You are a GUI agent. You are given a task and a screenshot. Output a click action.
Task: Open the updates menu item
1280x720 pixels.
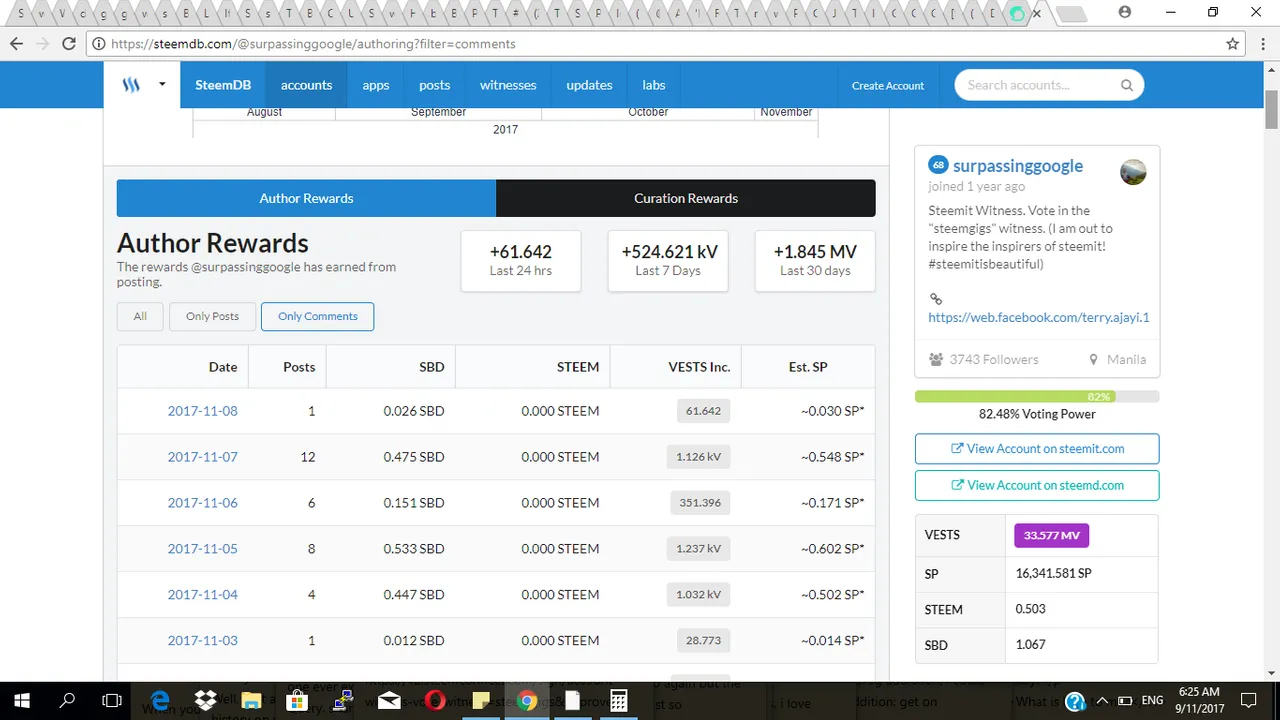[x=589, y=85]
